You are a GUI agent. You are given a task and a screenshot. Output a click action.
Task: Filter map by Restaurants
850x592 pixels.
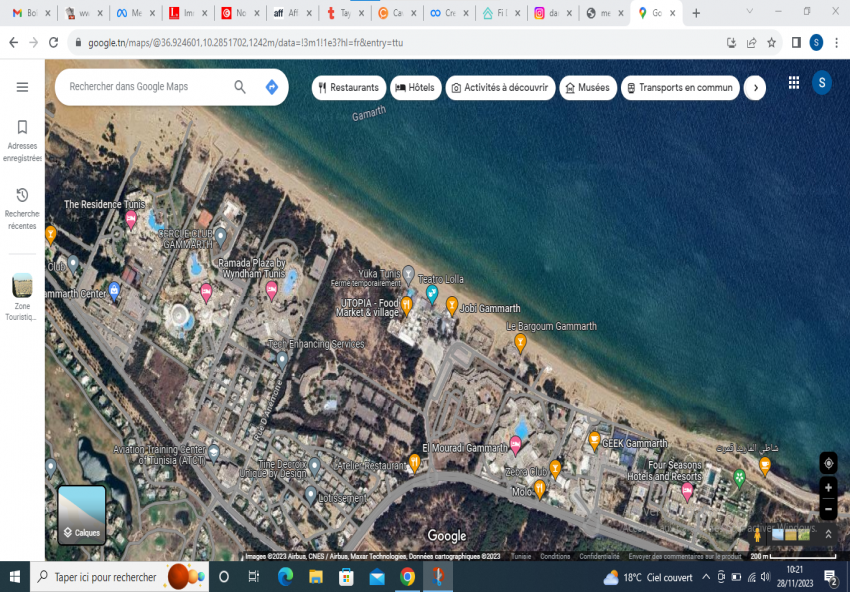point(348,88)
